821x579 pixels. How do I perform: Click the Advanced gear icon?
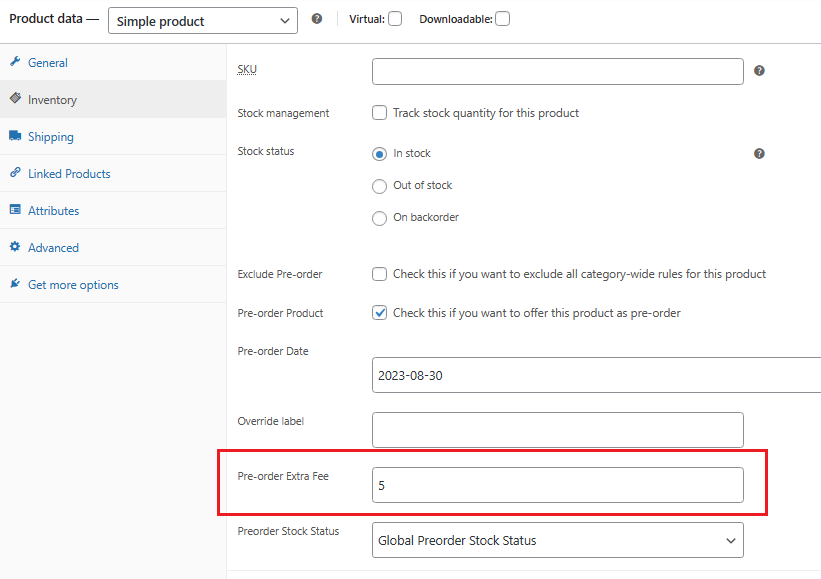tap(15, 247)
